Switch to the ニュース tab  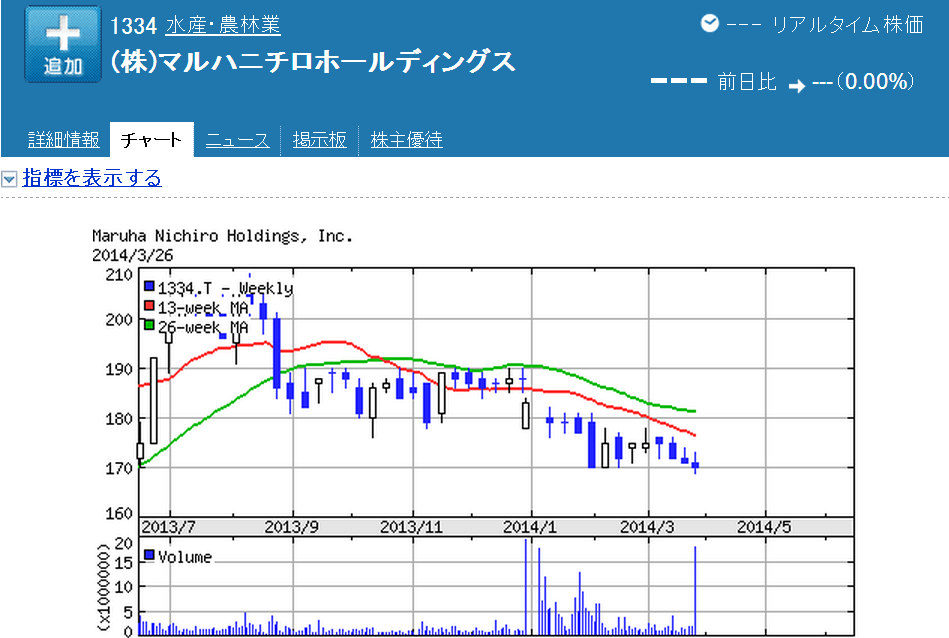pos(237,140)
